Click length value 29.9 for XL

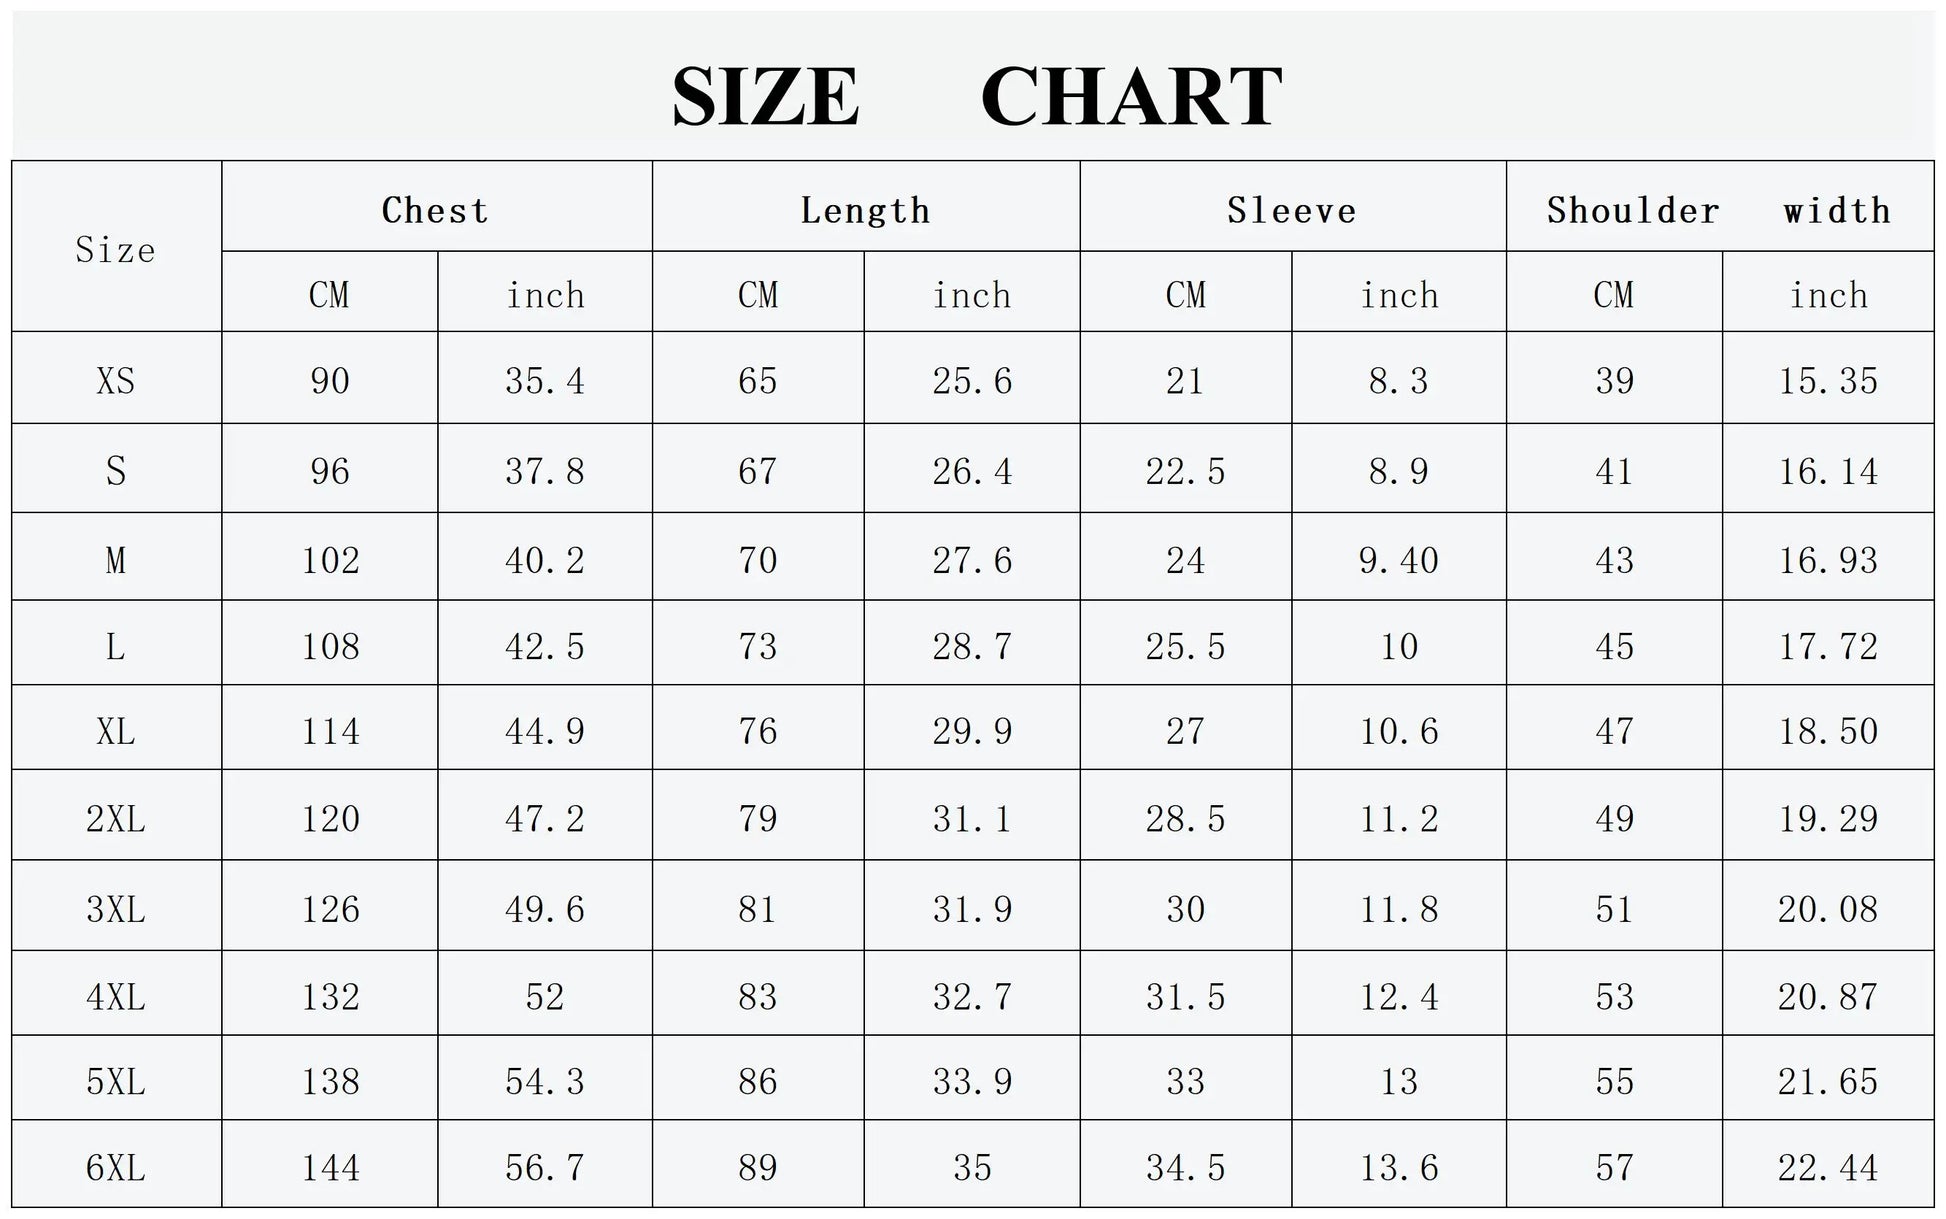pyautogui.click(x=972, y=731)
